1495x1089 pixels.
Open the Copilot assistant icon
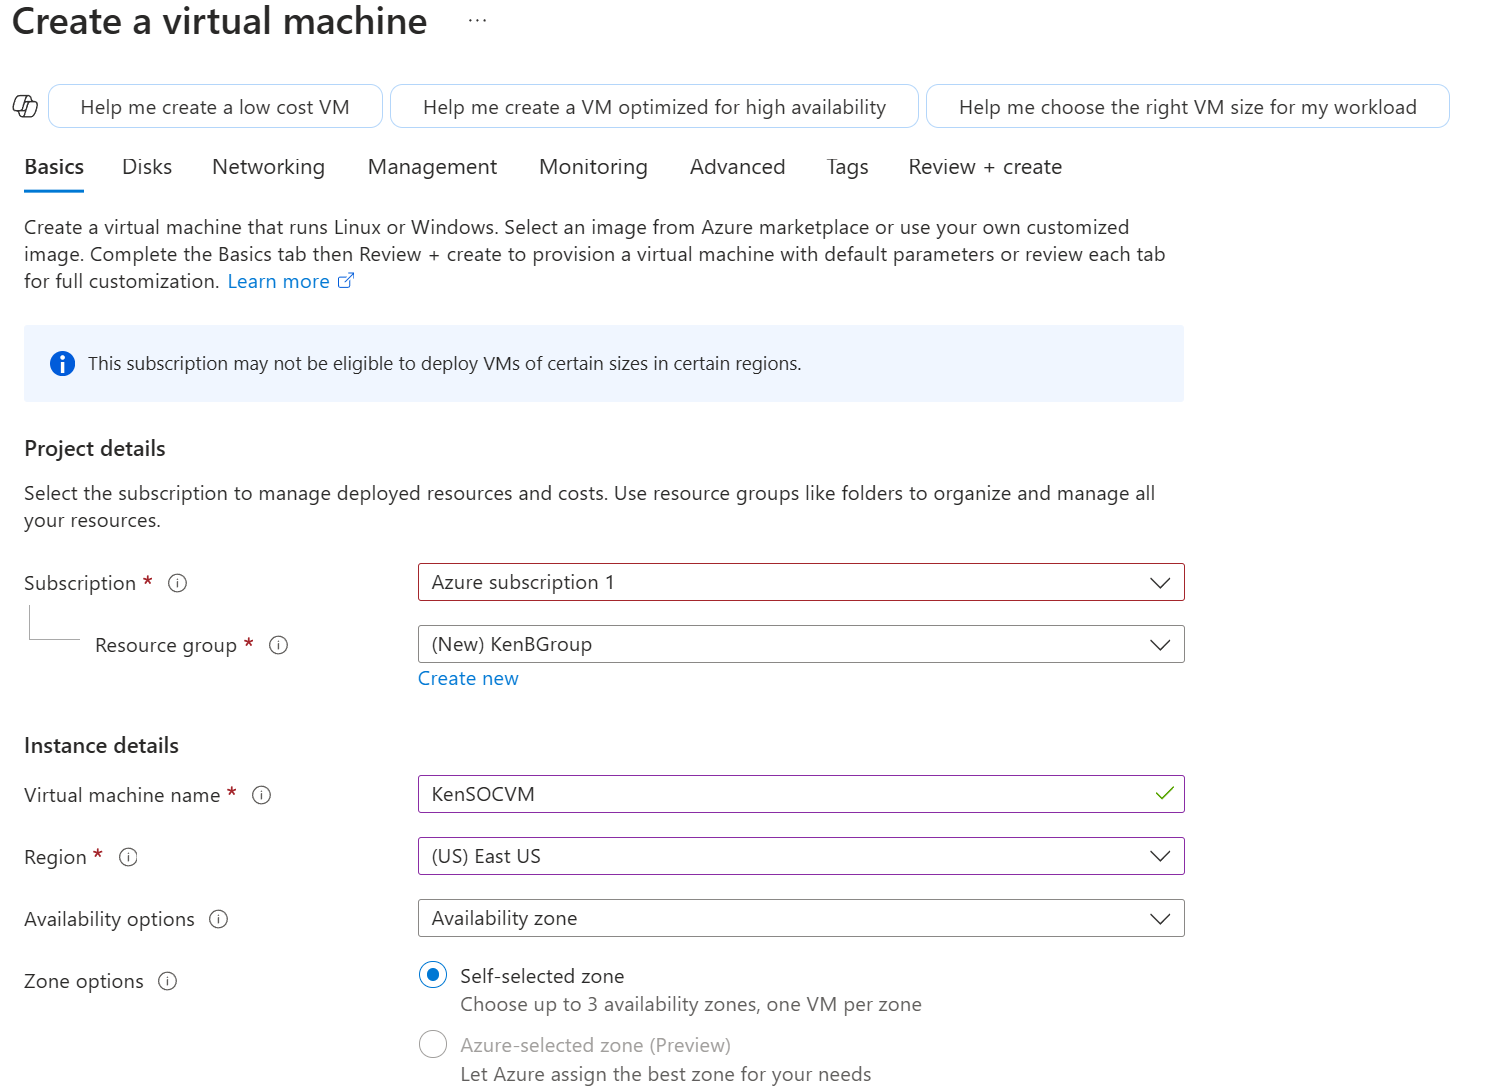click(25, 106)
